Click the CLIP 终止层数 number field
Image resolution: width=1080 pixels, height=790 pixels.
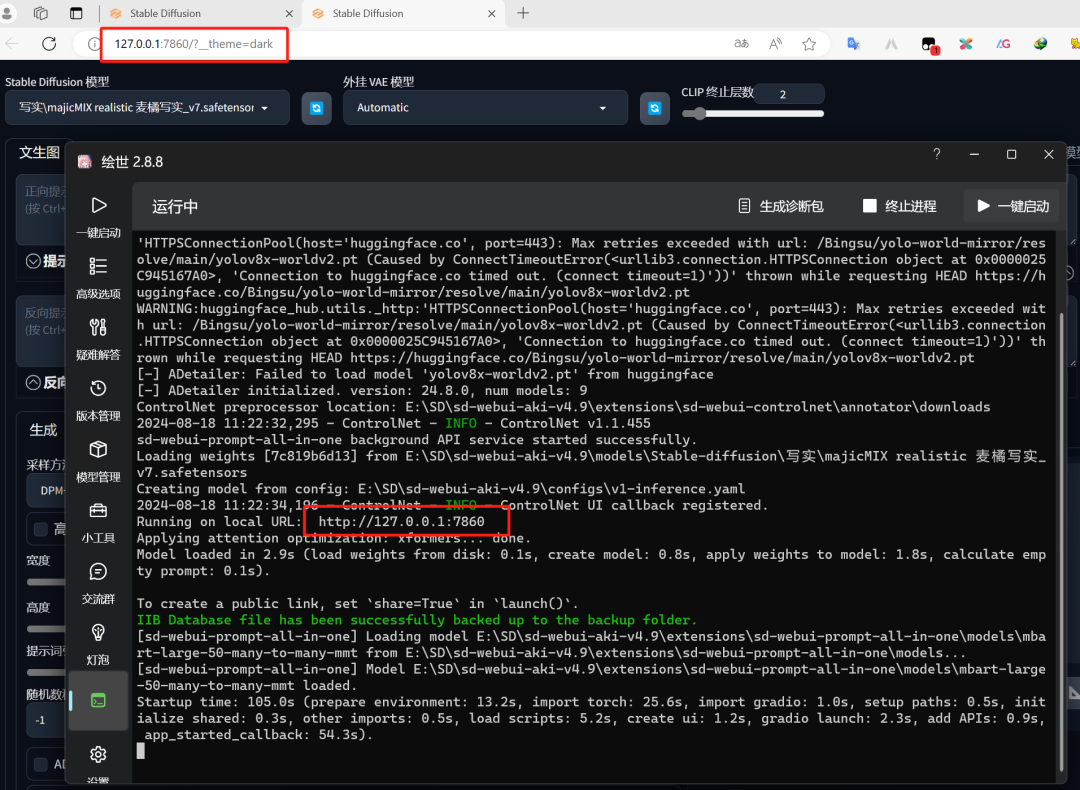click(x=789, y=94)
